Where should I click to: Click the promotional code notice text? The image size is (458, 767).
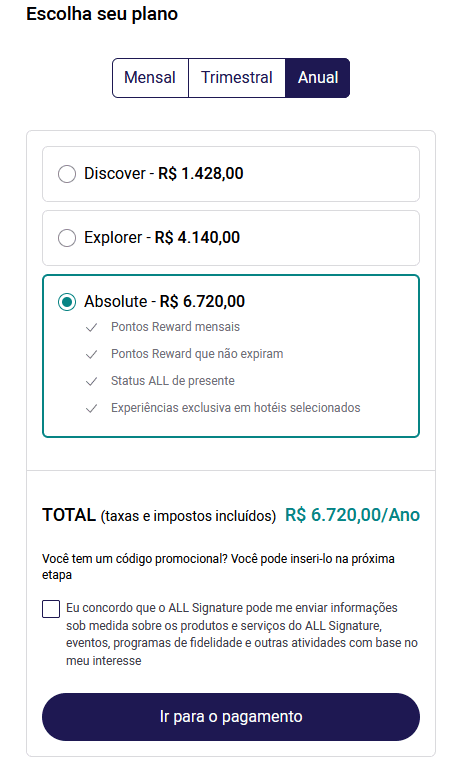[218, 566]
